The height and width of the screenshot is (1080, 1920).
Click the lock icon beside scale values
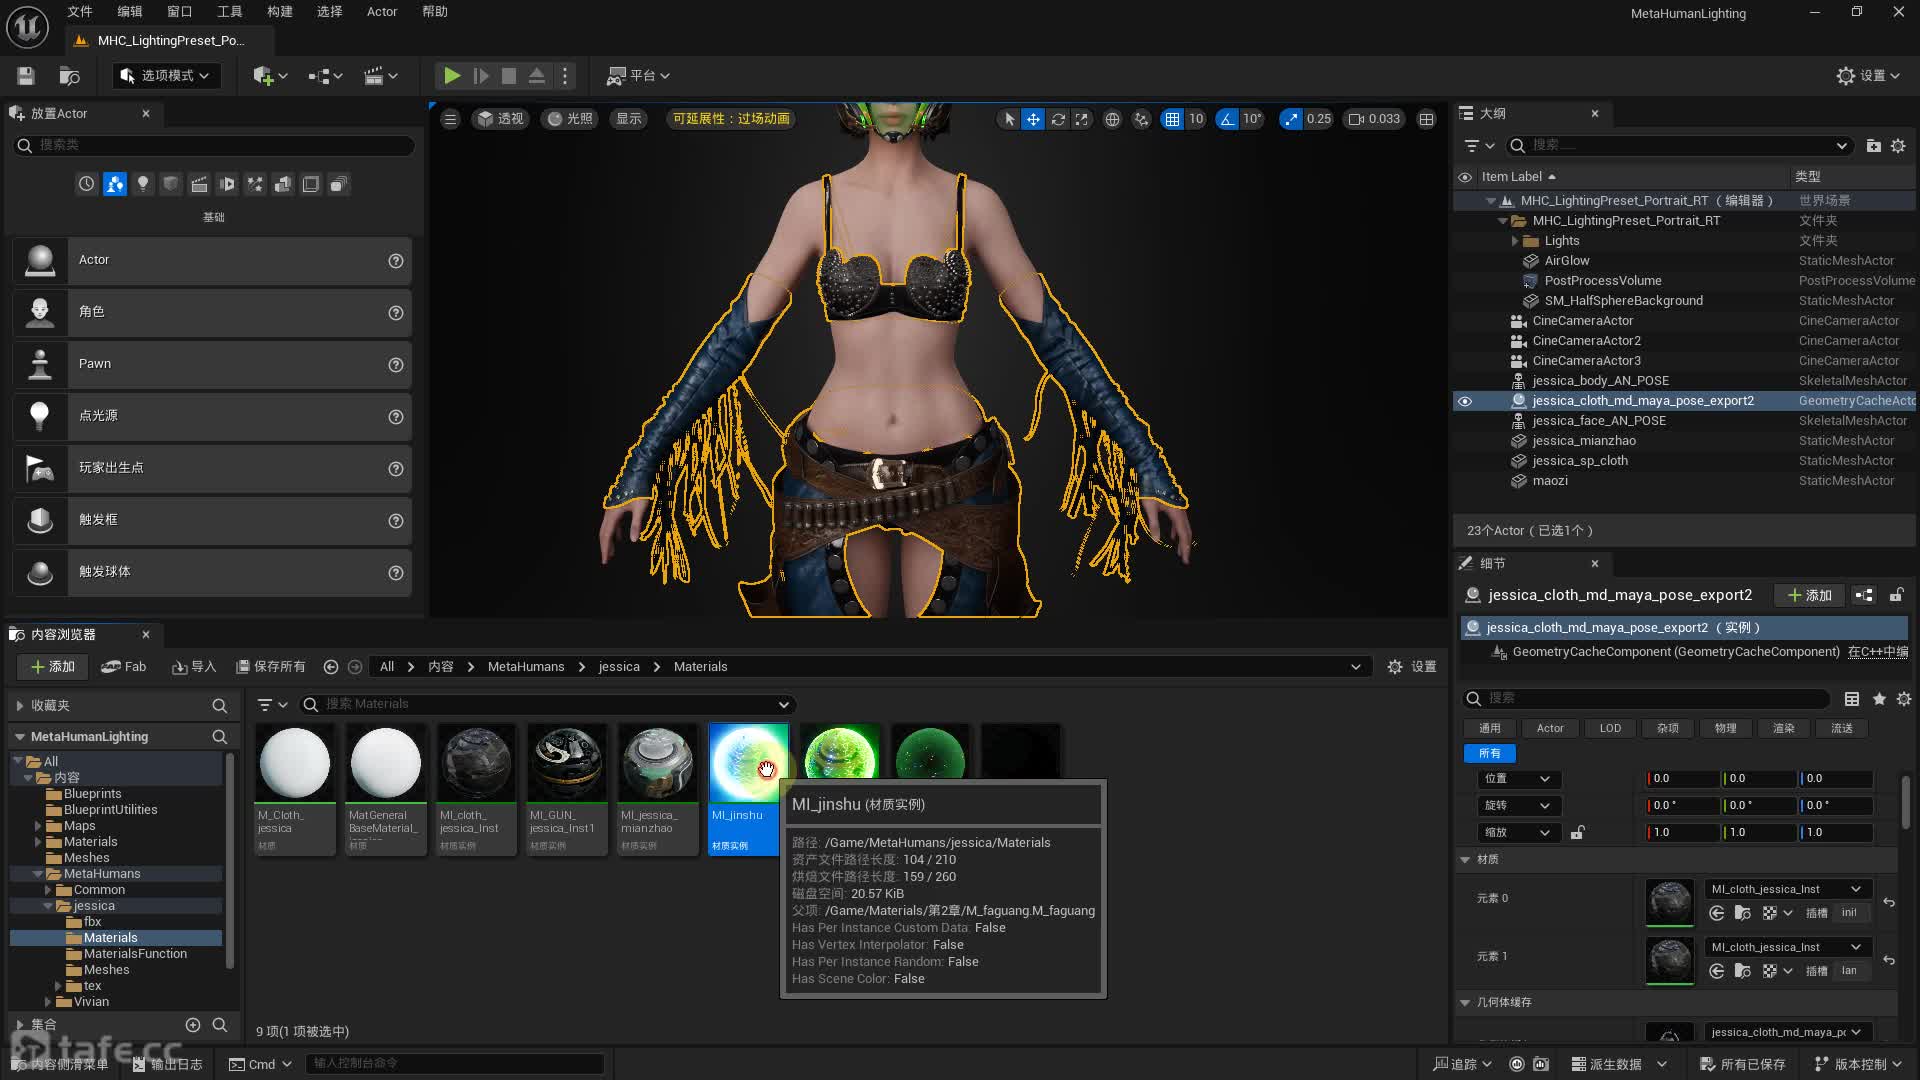coord(1578,832)
